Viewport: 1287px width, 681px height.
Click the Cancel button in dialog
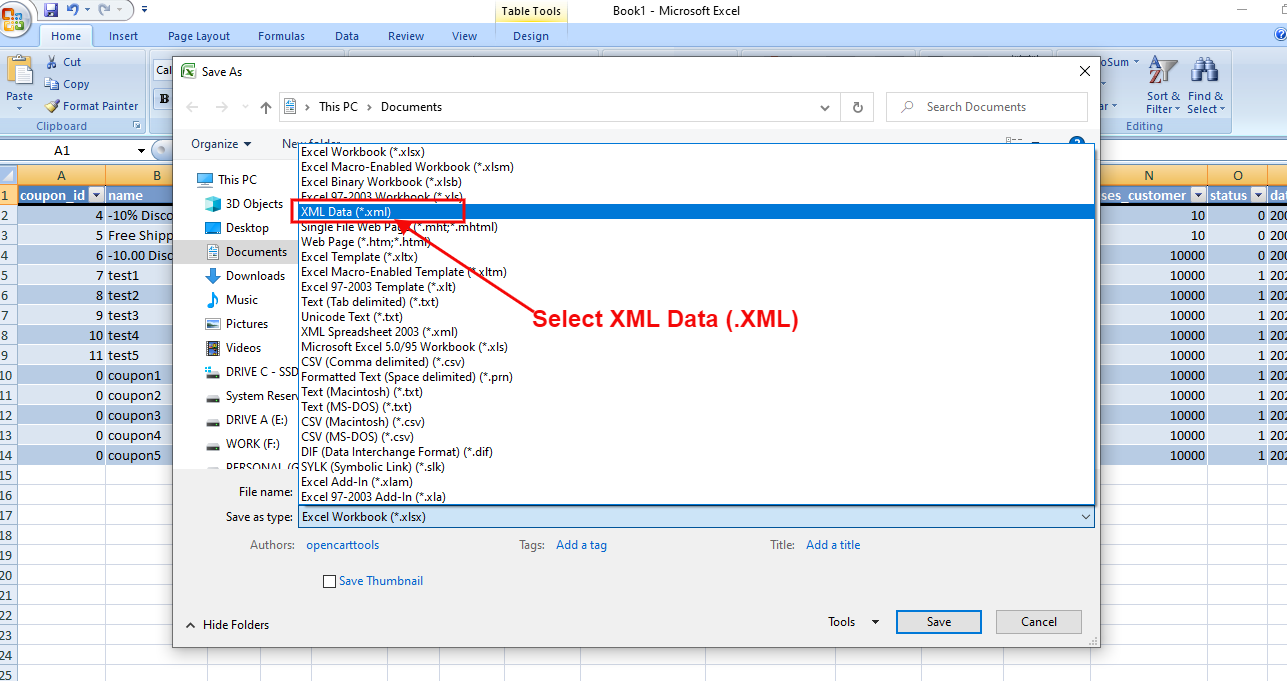[1039, 622]
